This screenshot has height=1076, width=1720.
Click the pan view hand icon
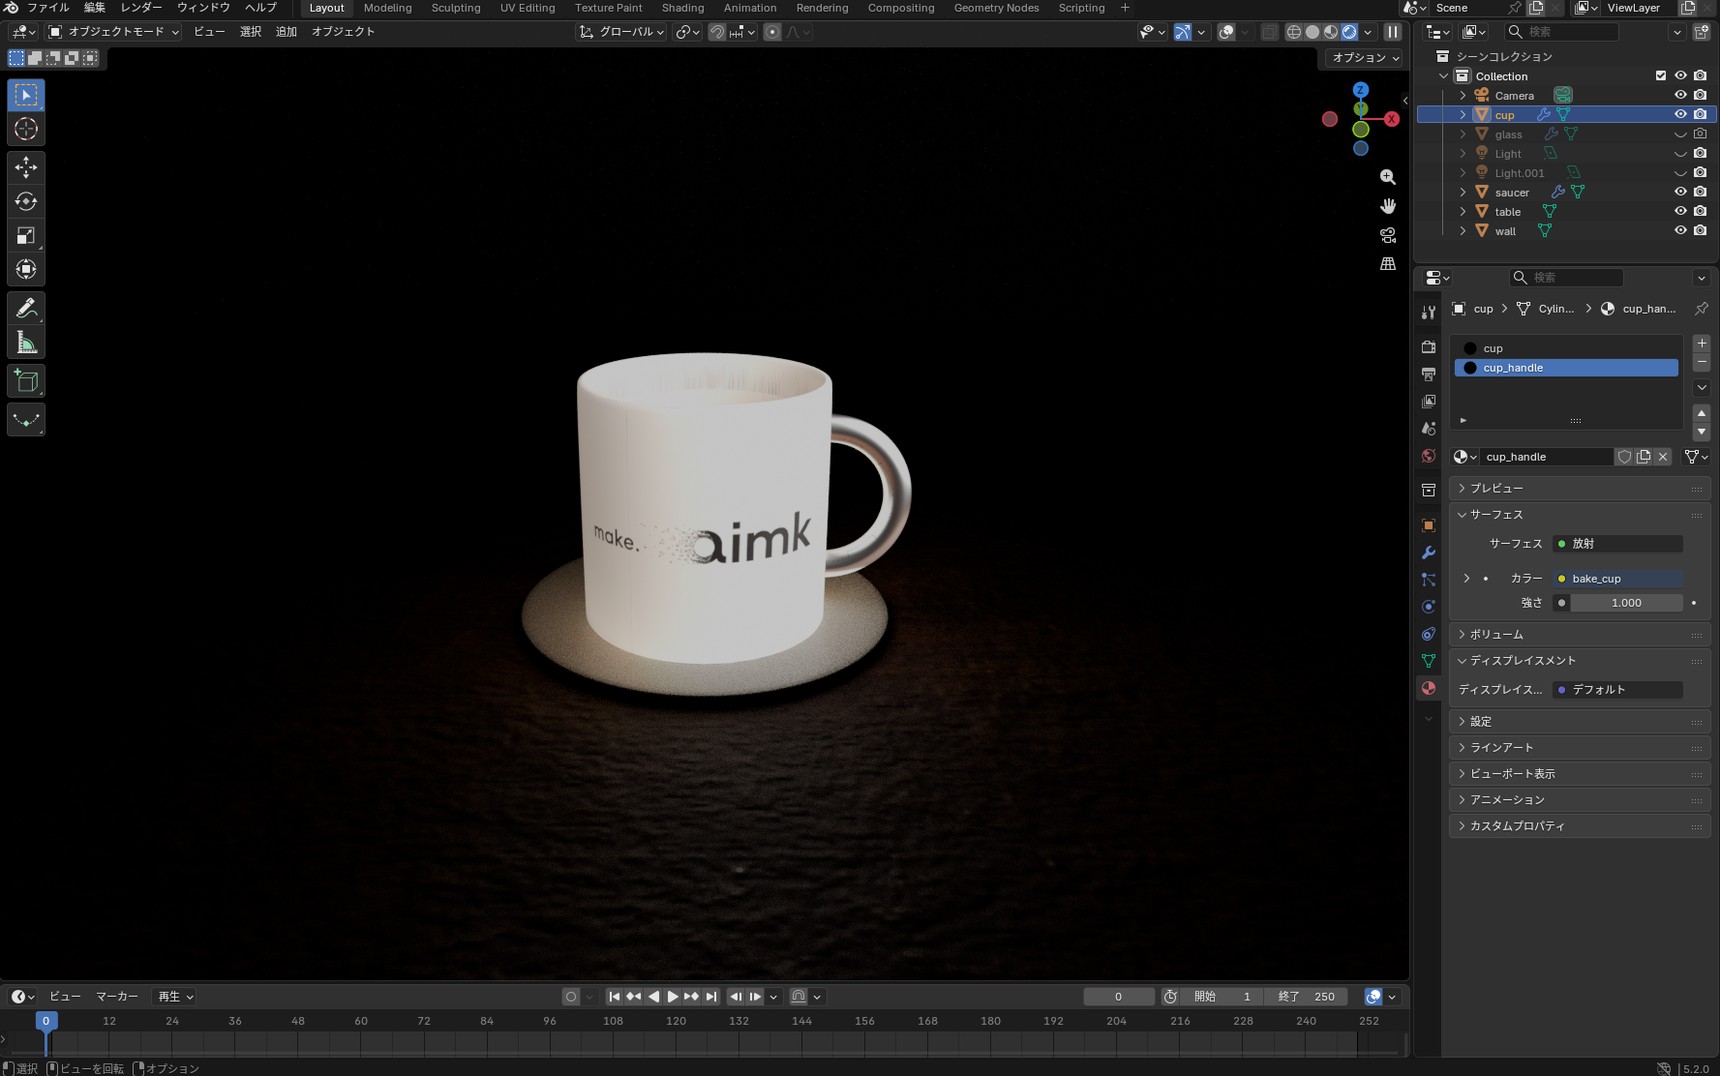[1387, 206]
